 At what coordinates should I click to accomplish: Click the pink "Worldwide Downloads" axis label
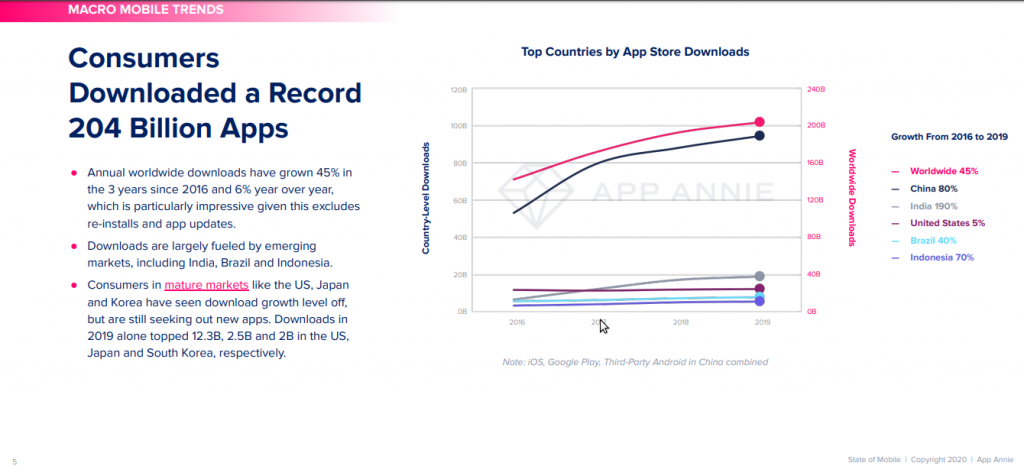click(x=852, y=198)
